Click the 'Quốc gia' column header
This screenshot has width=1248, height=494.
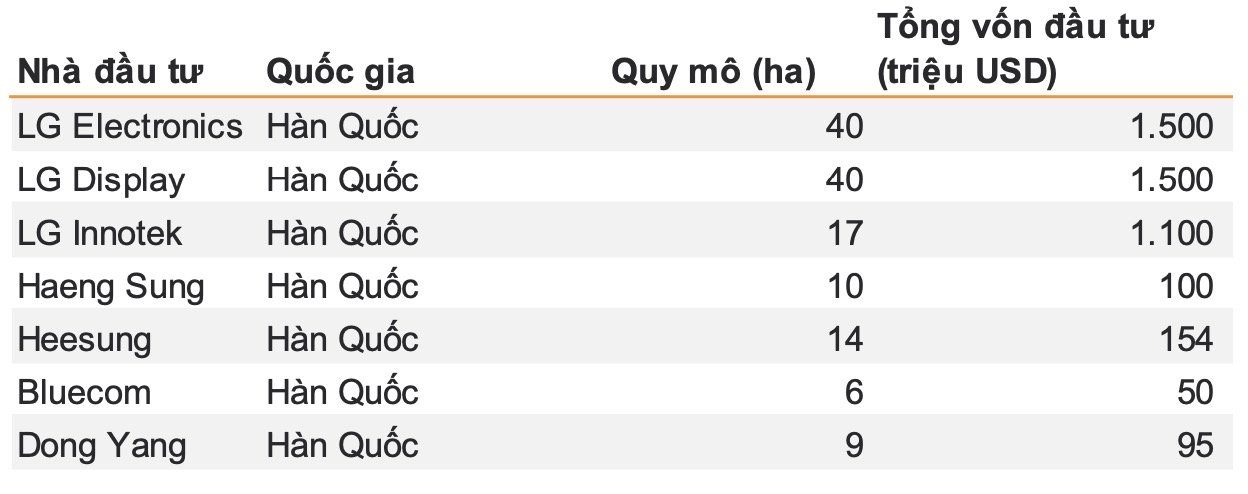coord(340,72)
